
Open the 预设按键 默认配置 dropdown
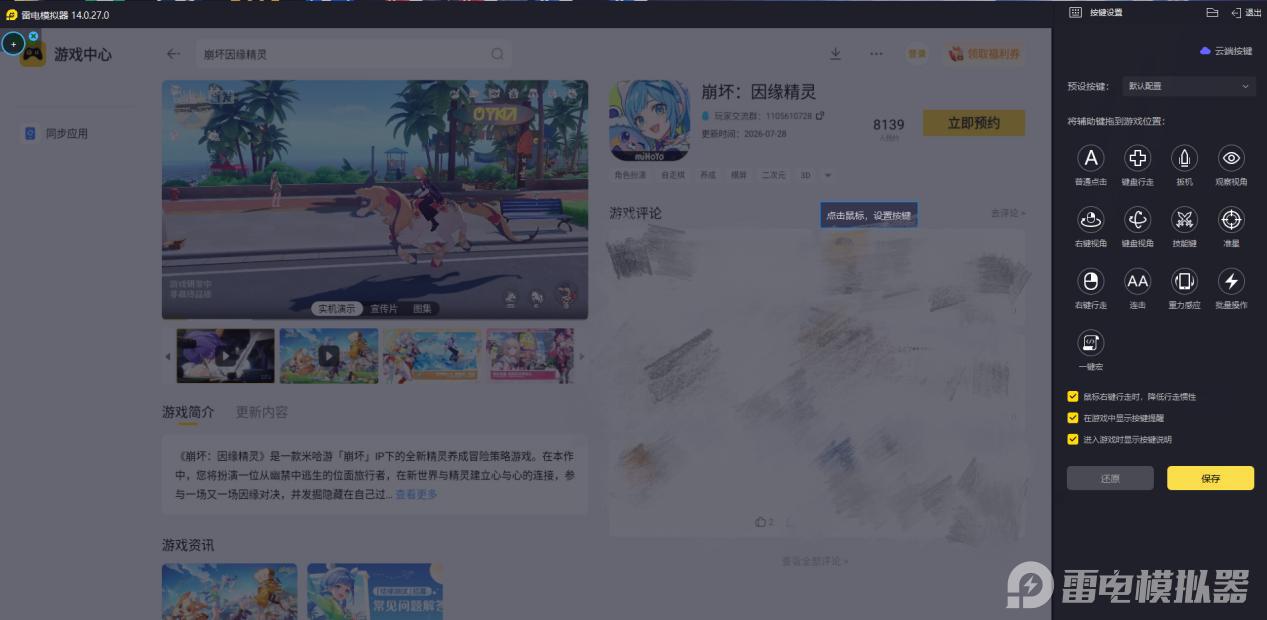click(1189, 87)
